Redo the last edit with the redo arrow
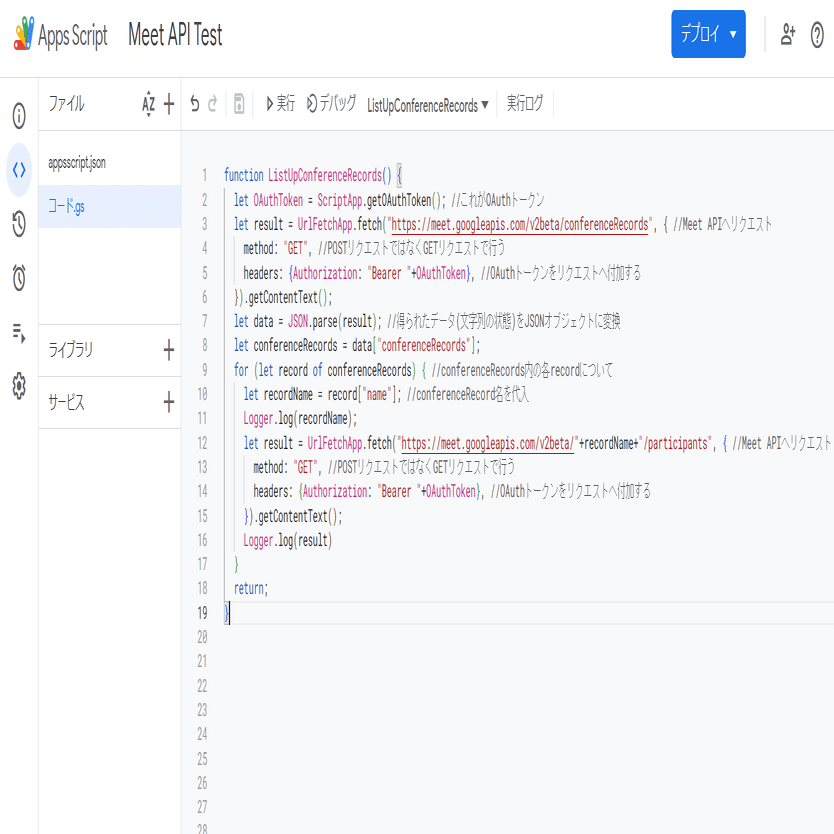The width and height of the screenshot is (834, 834). [214, 104]
